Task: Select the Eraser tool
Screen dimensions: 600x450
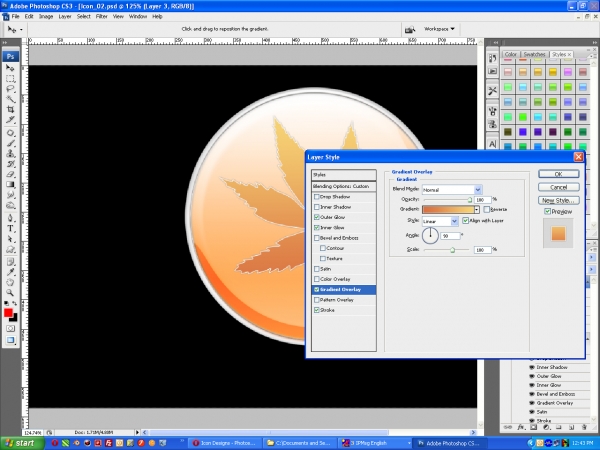Action: click(10, 174)
